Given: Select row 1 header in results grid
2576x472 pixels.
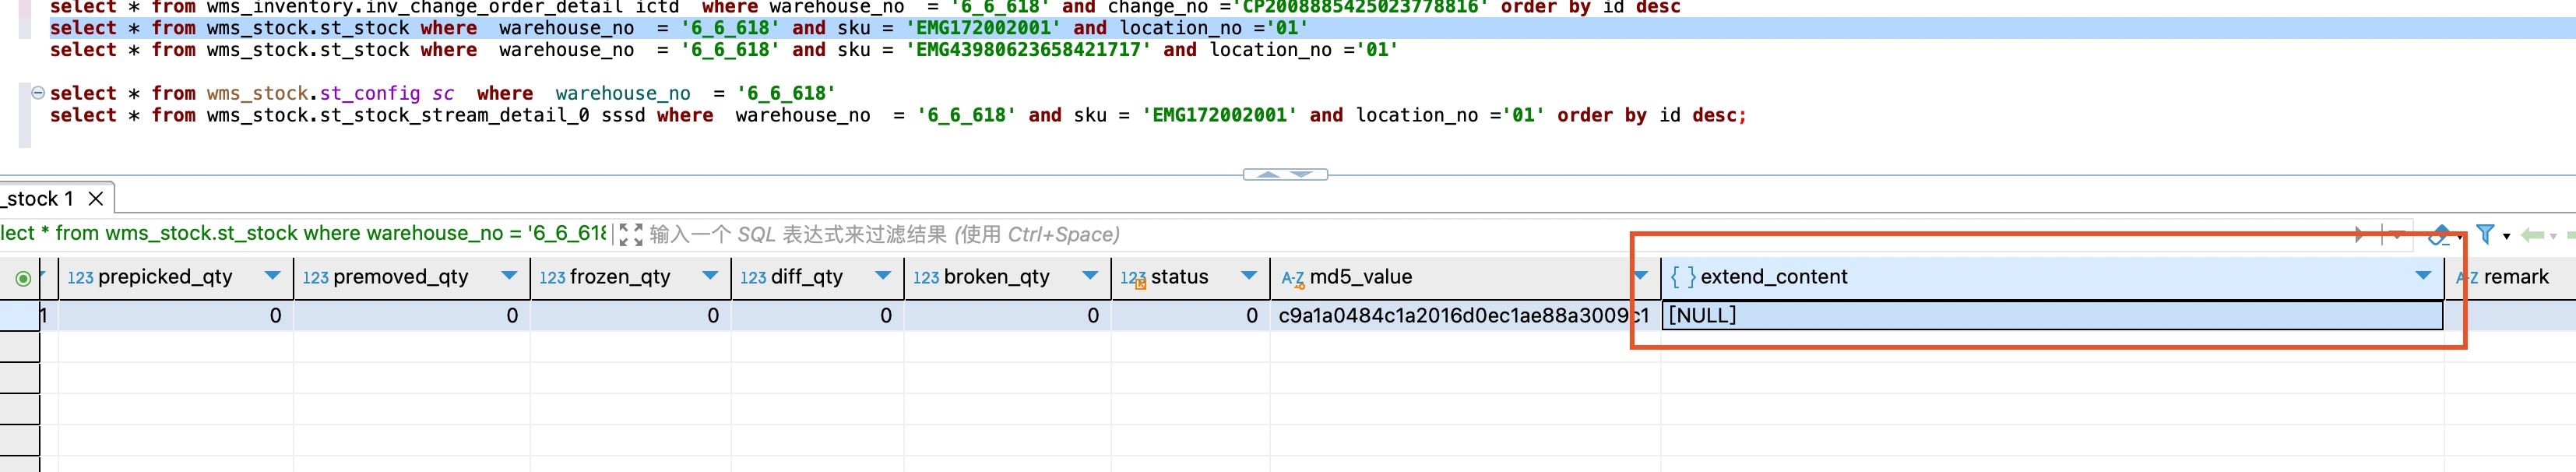Looking at the screenshot, I should (x=20, y=316).
